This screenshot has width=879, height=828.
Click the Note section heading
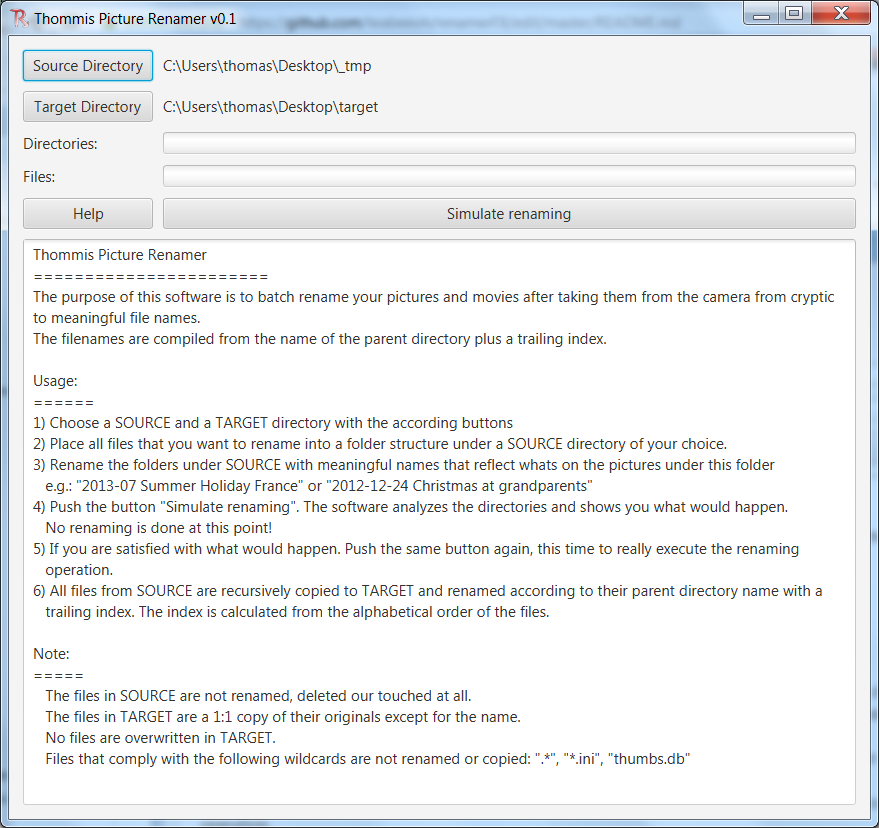click(47, 653)
